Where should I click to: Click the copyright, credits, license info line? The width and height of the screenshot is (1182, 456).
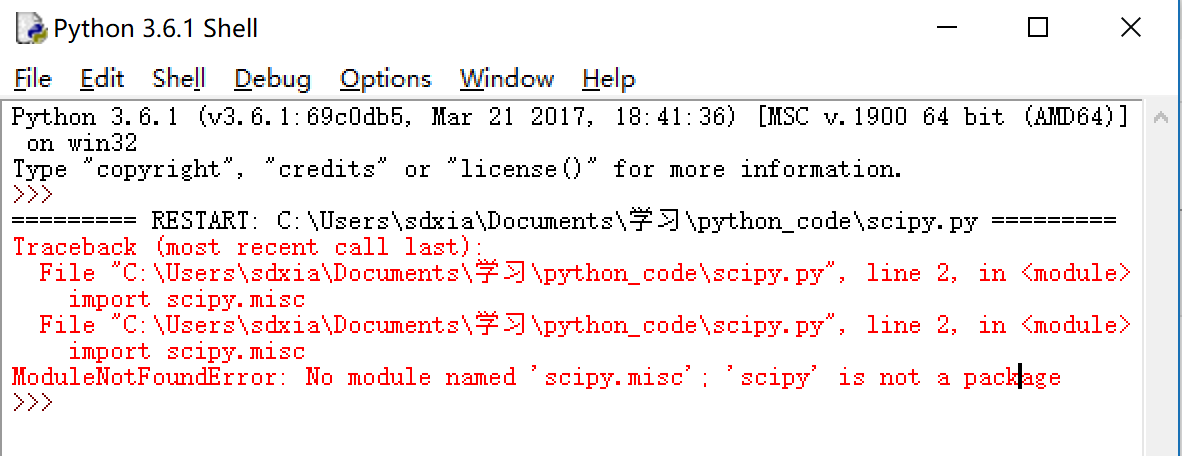(457, 169)
